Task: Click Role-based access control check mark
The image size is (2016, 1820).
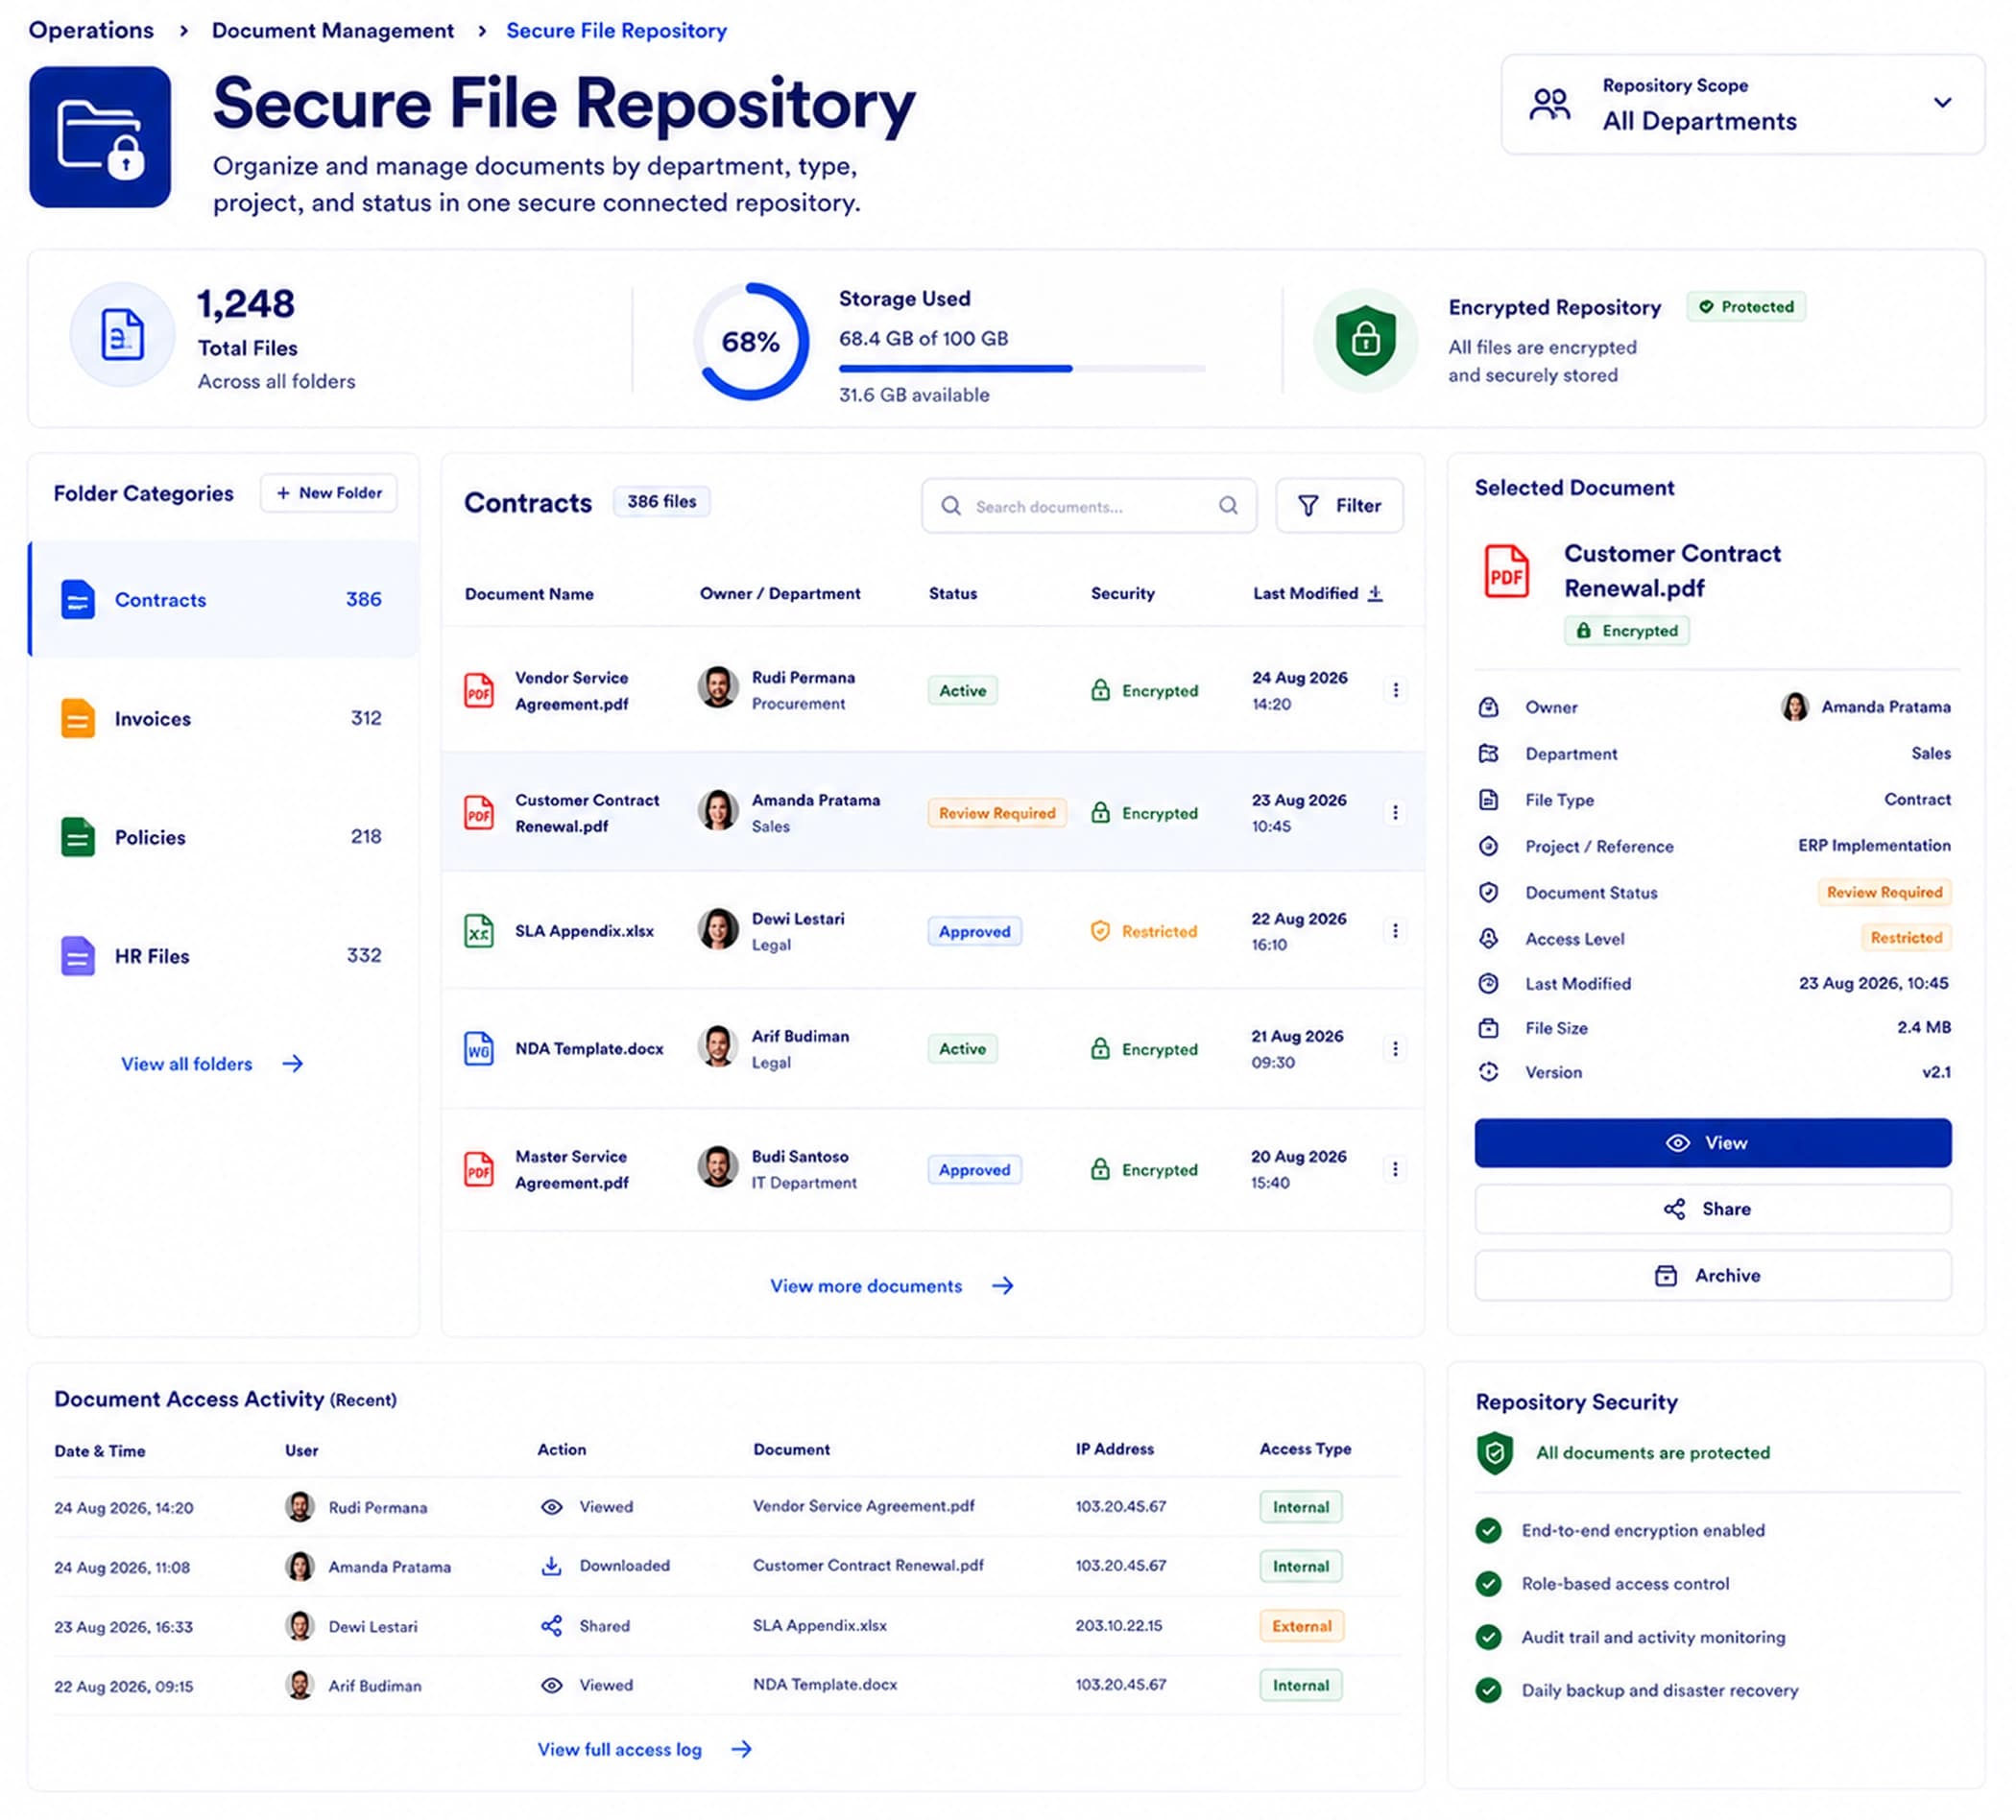Action: click(1488, 1583)
